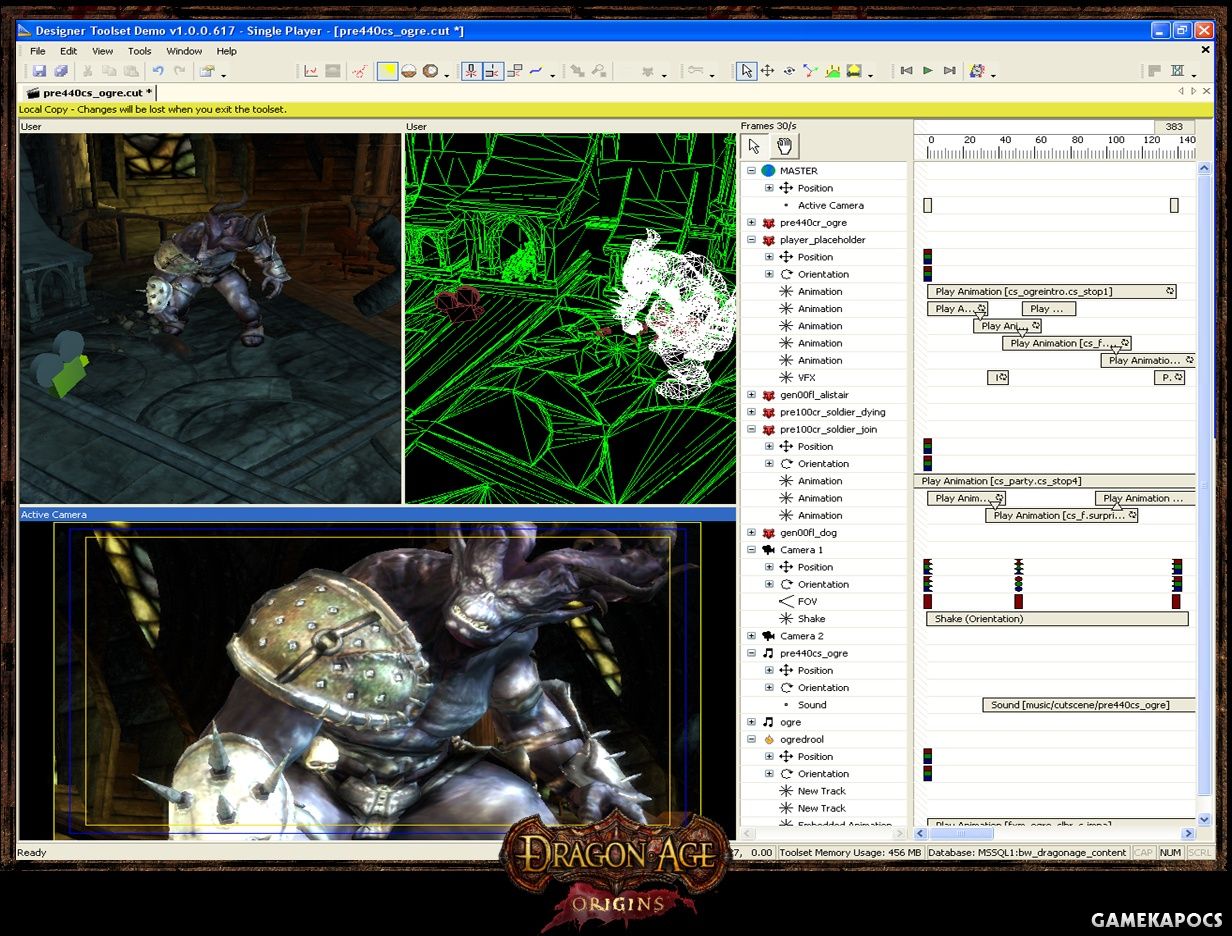Collapse the Camera 1 track
Screen dimensions: 1232x936
click(x=751, y=550)
